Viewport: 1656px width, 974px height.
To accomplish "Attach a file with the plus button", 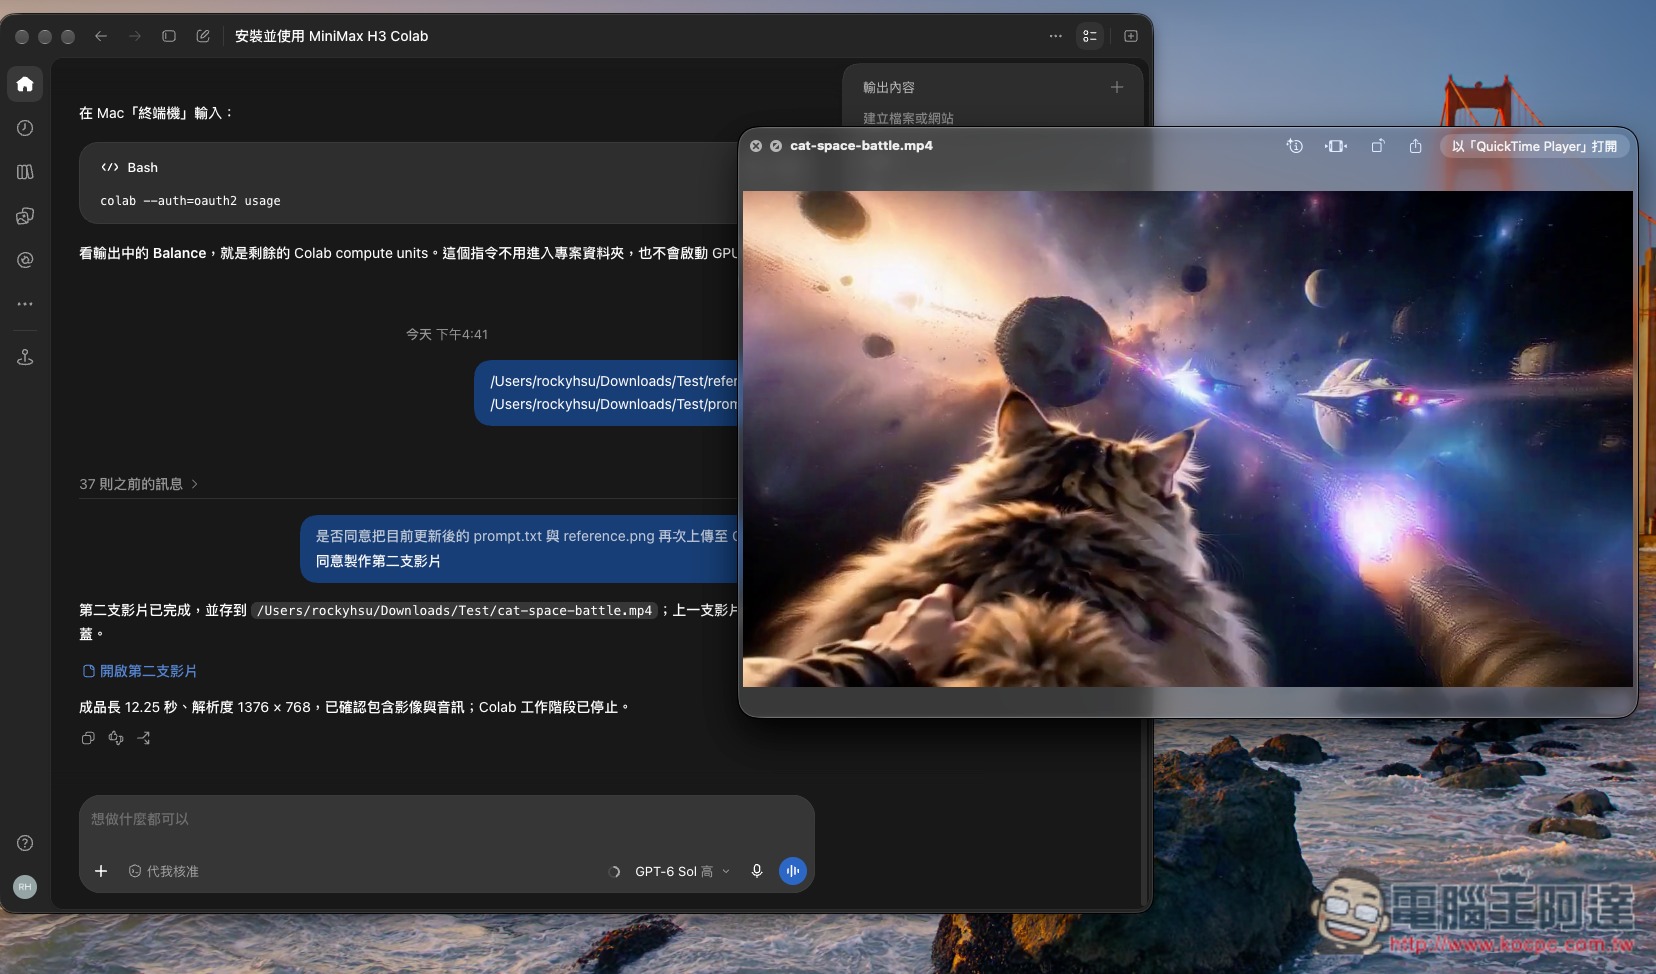I will click(101, 871).
